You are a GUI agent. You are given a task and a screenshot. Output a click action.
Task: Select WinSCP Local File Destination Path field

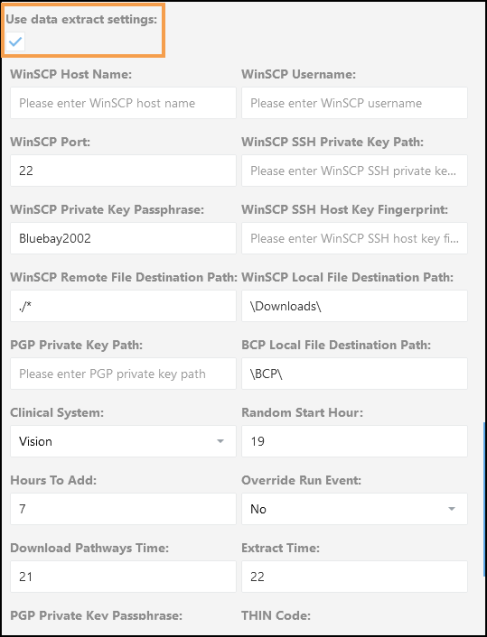[x=354, y=306]
